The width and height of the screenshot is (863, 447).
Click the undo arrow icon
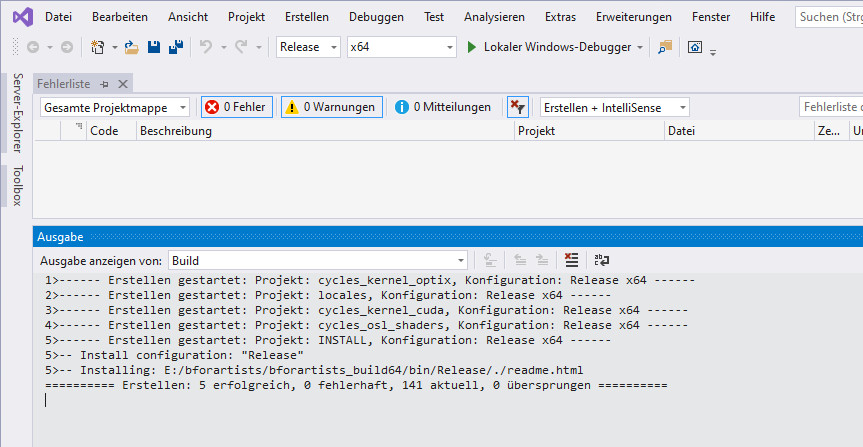point(206,47)
